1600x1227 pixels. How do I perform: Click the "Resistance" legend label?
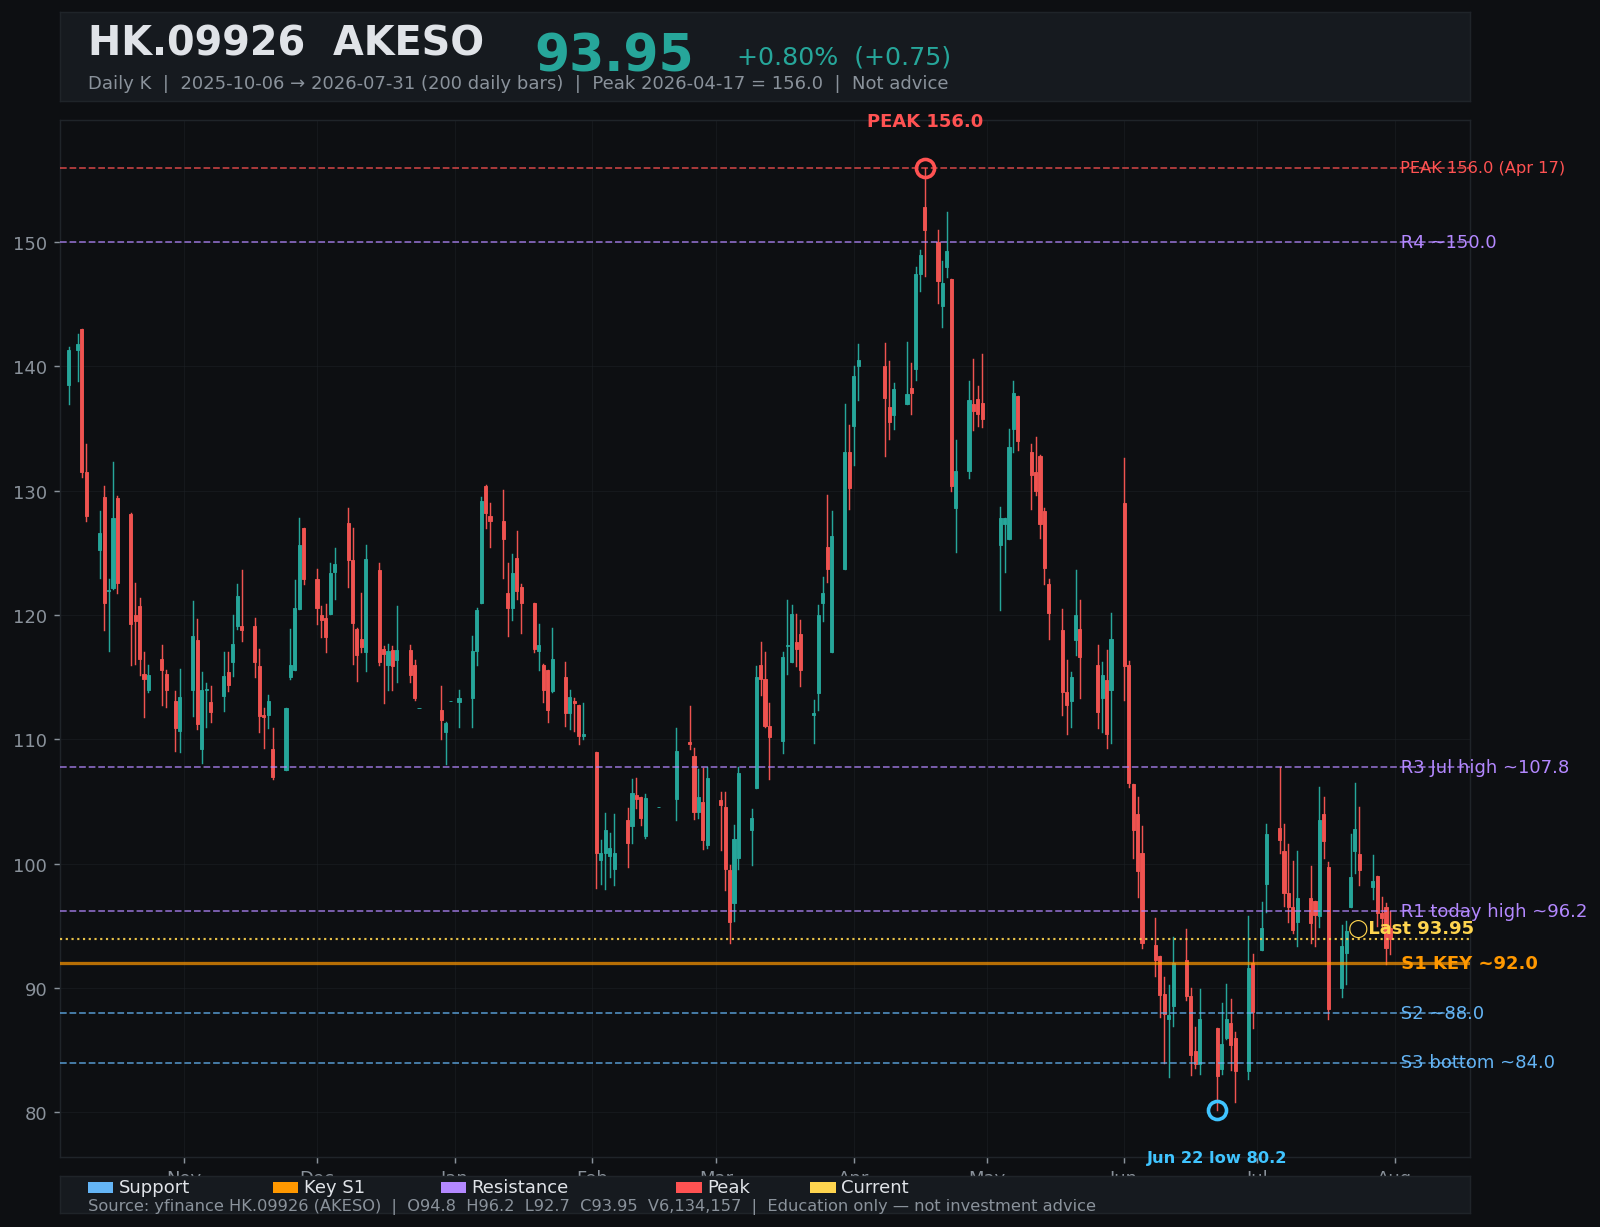pyautogui.click(x=520, y=1187)
